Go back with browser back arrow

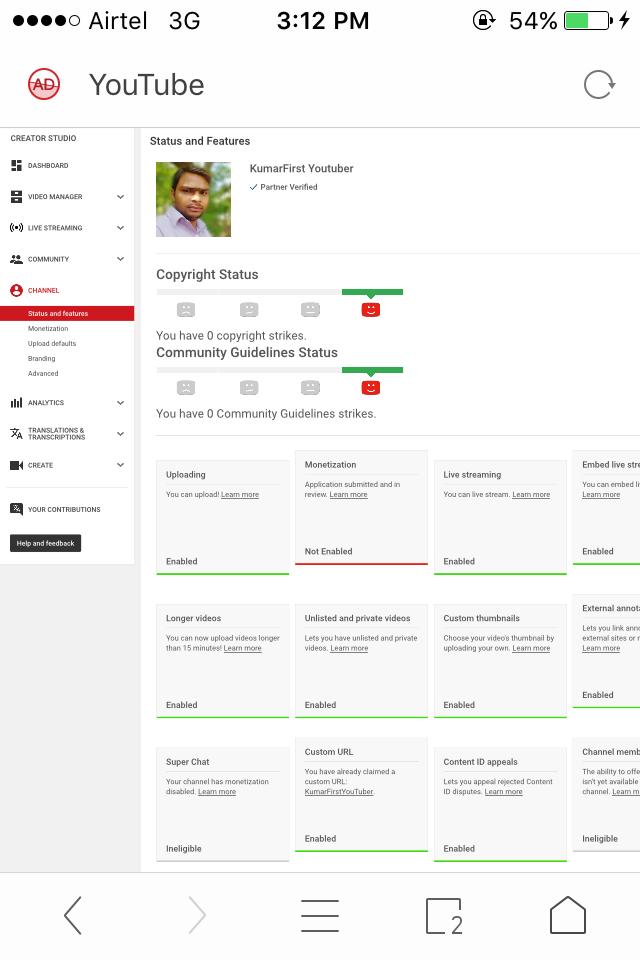point(72,915)
